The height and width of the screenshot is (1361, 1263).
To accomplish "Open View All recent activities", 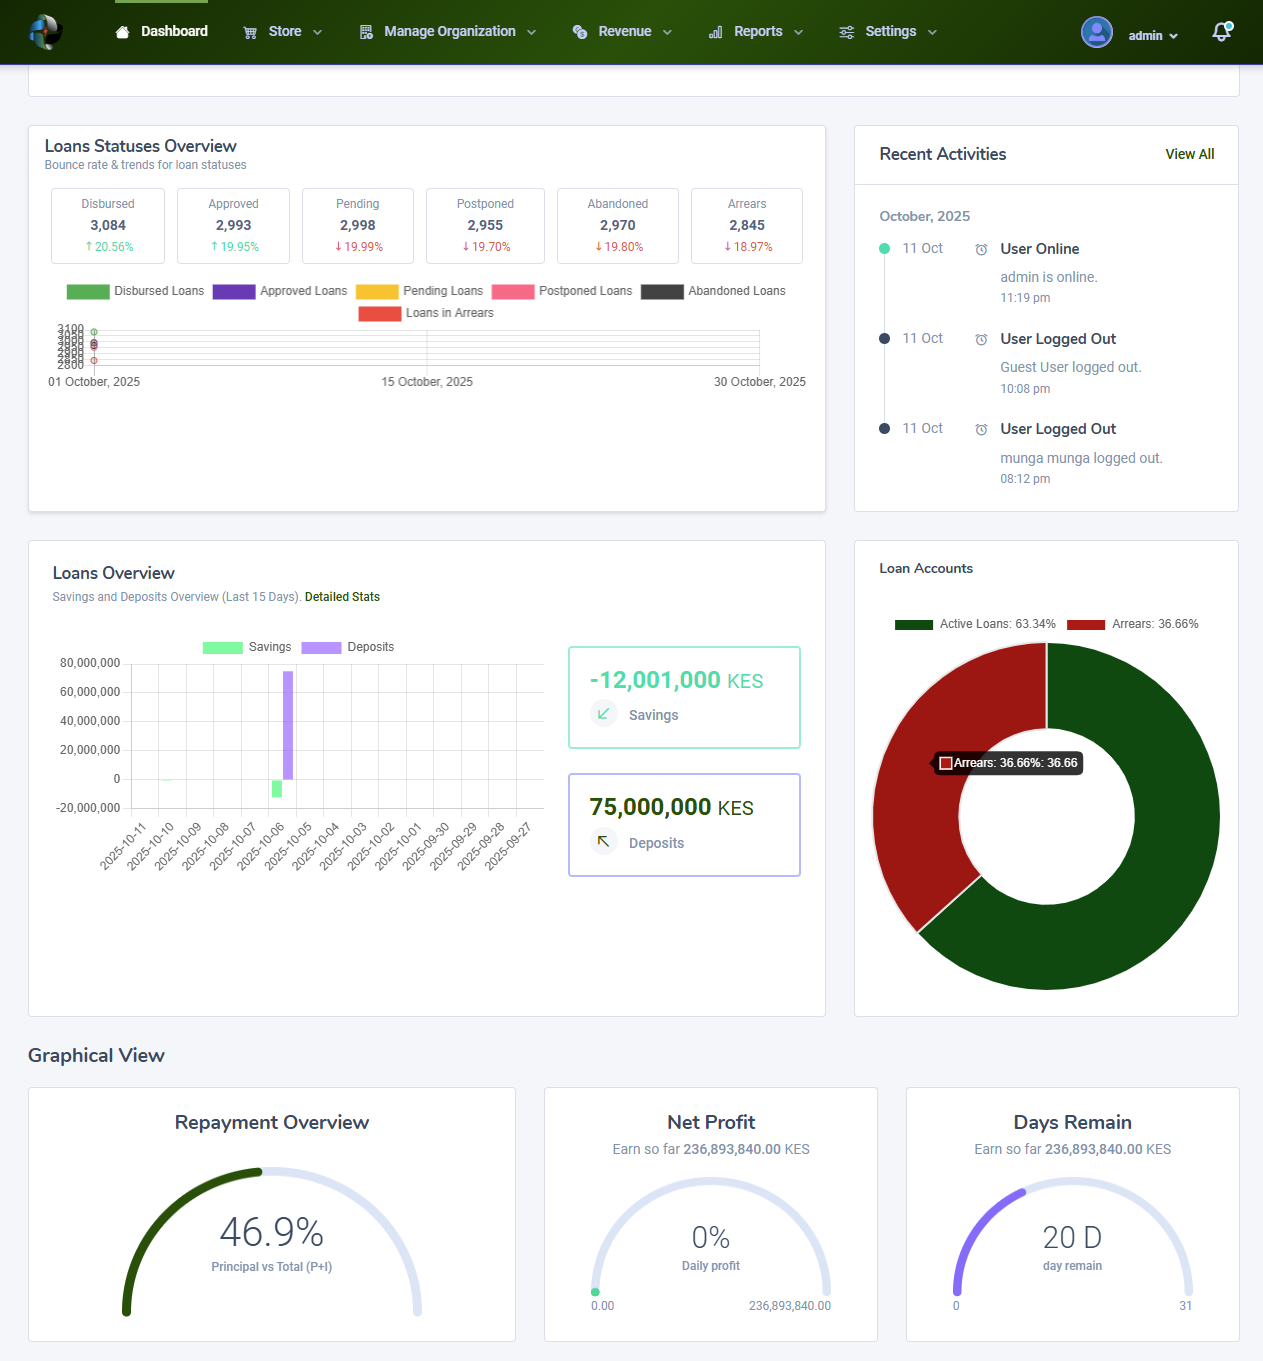I will pos(1189,154).
